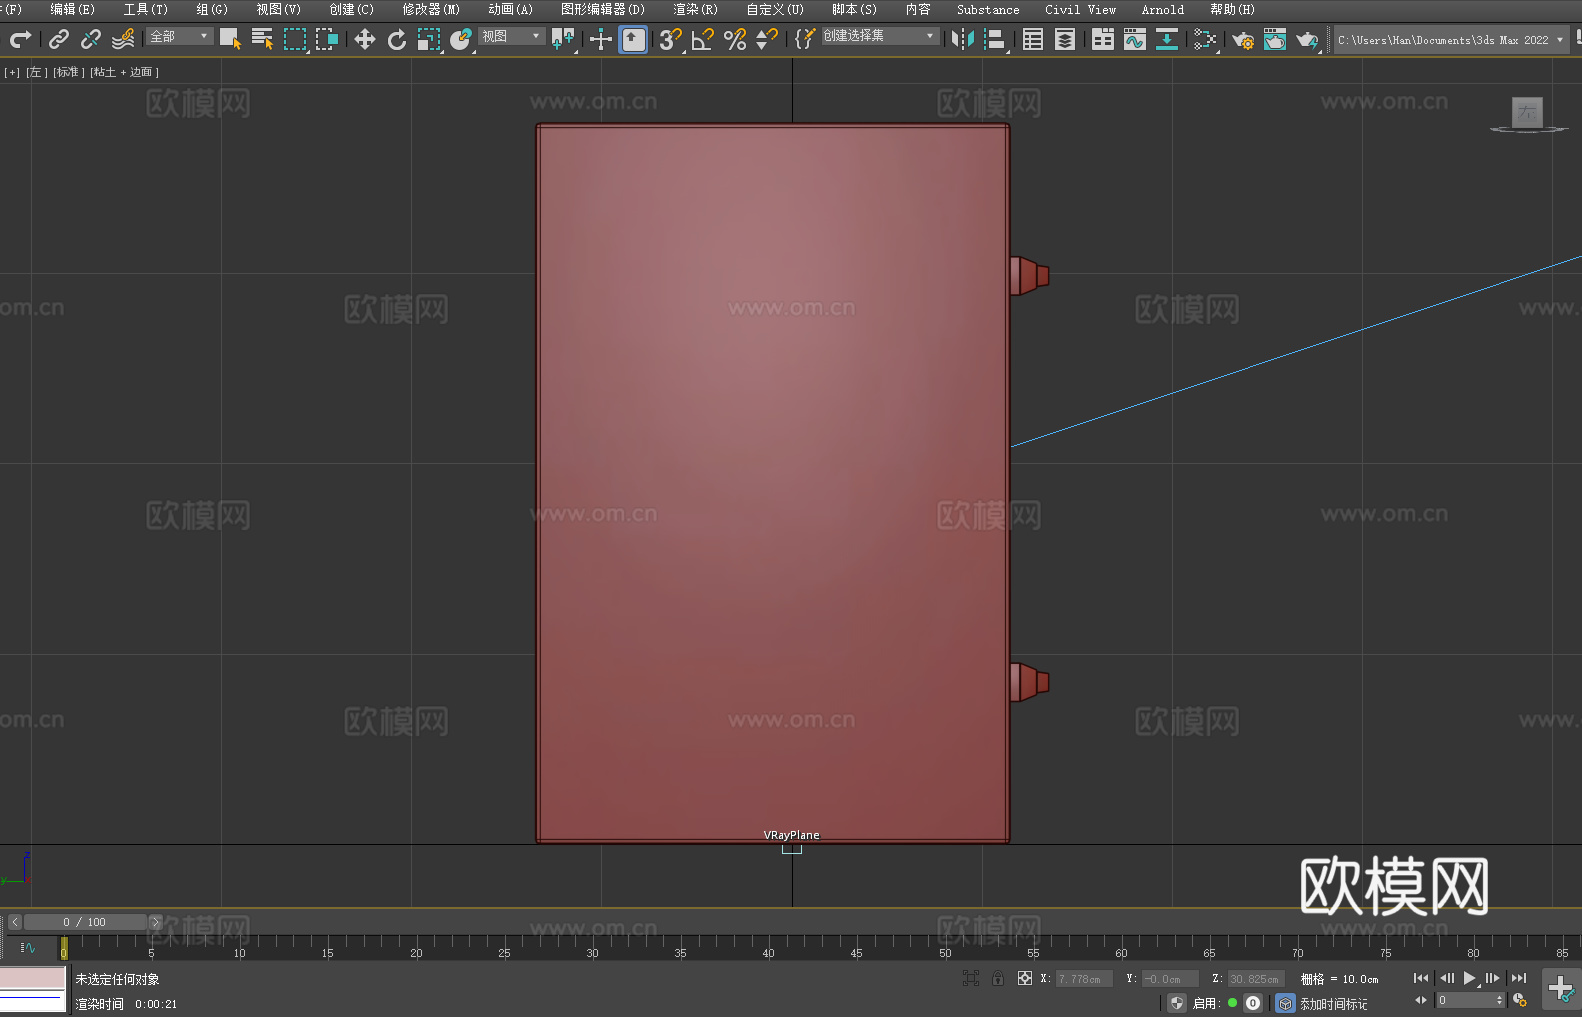The width and height of the screenshot is (1582, 1017).
Task: Open Select by Name list icon
Action: pyautogui.click(x=262, y=39)
